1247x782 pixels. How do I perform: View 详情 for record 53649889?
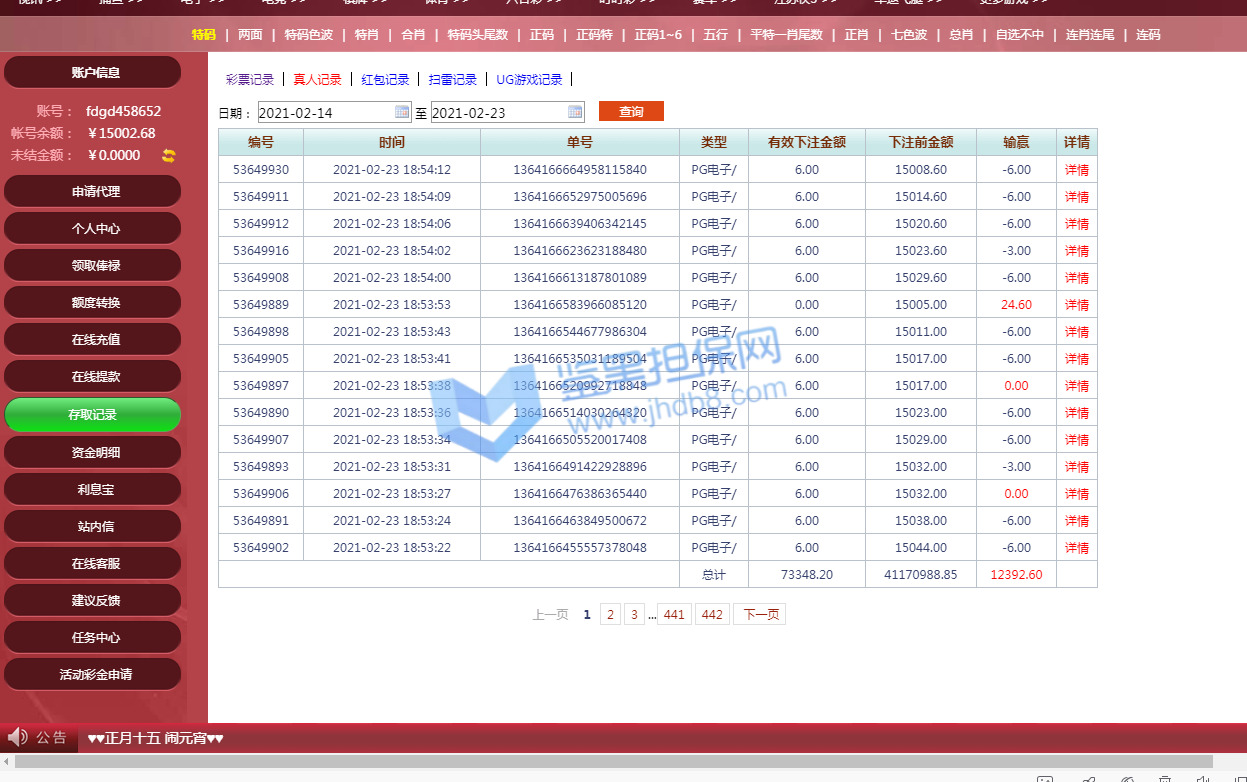click(1076, 305)
